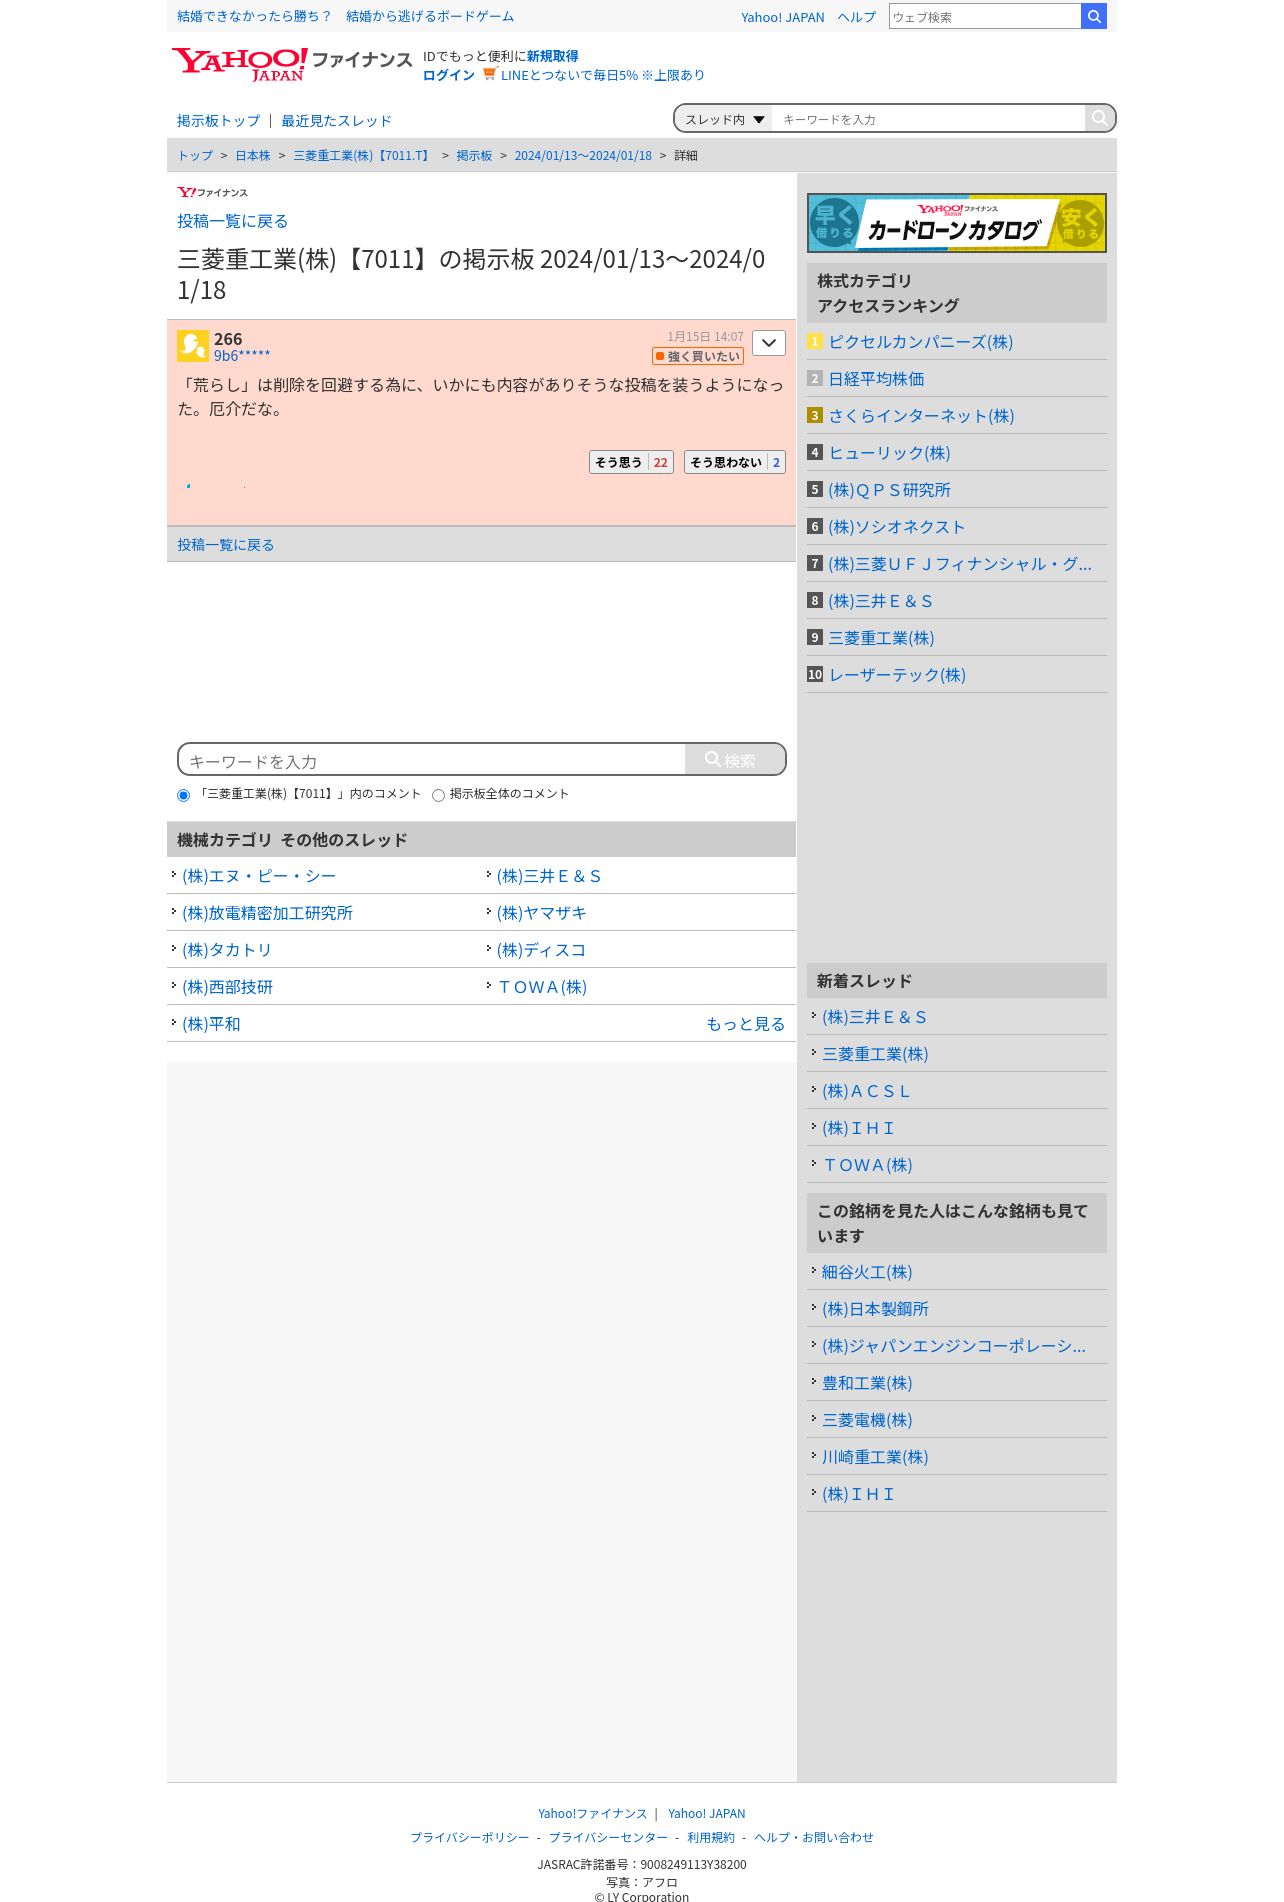Open ranking 7 (株)三菱ＵＦＪフィナンシャル
This screenshot has width=1284, height=1902.
960,564
